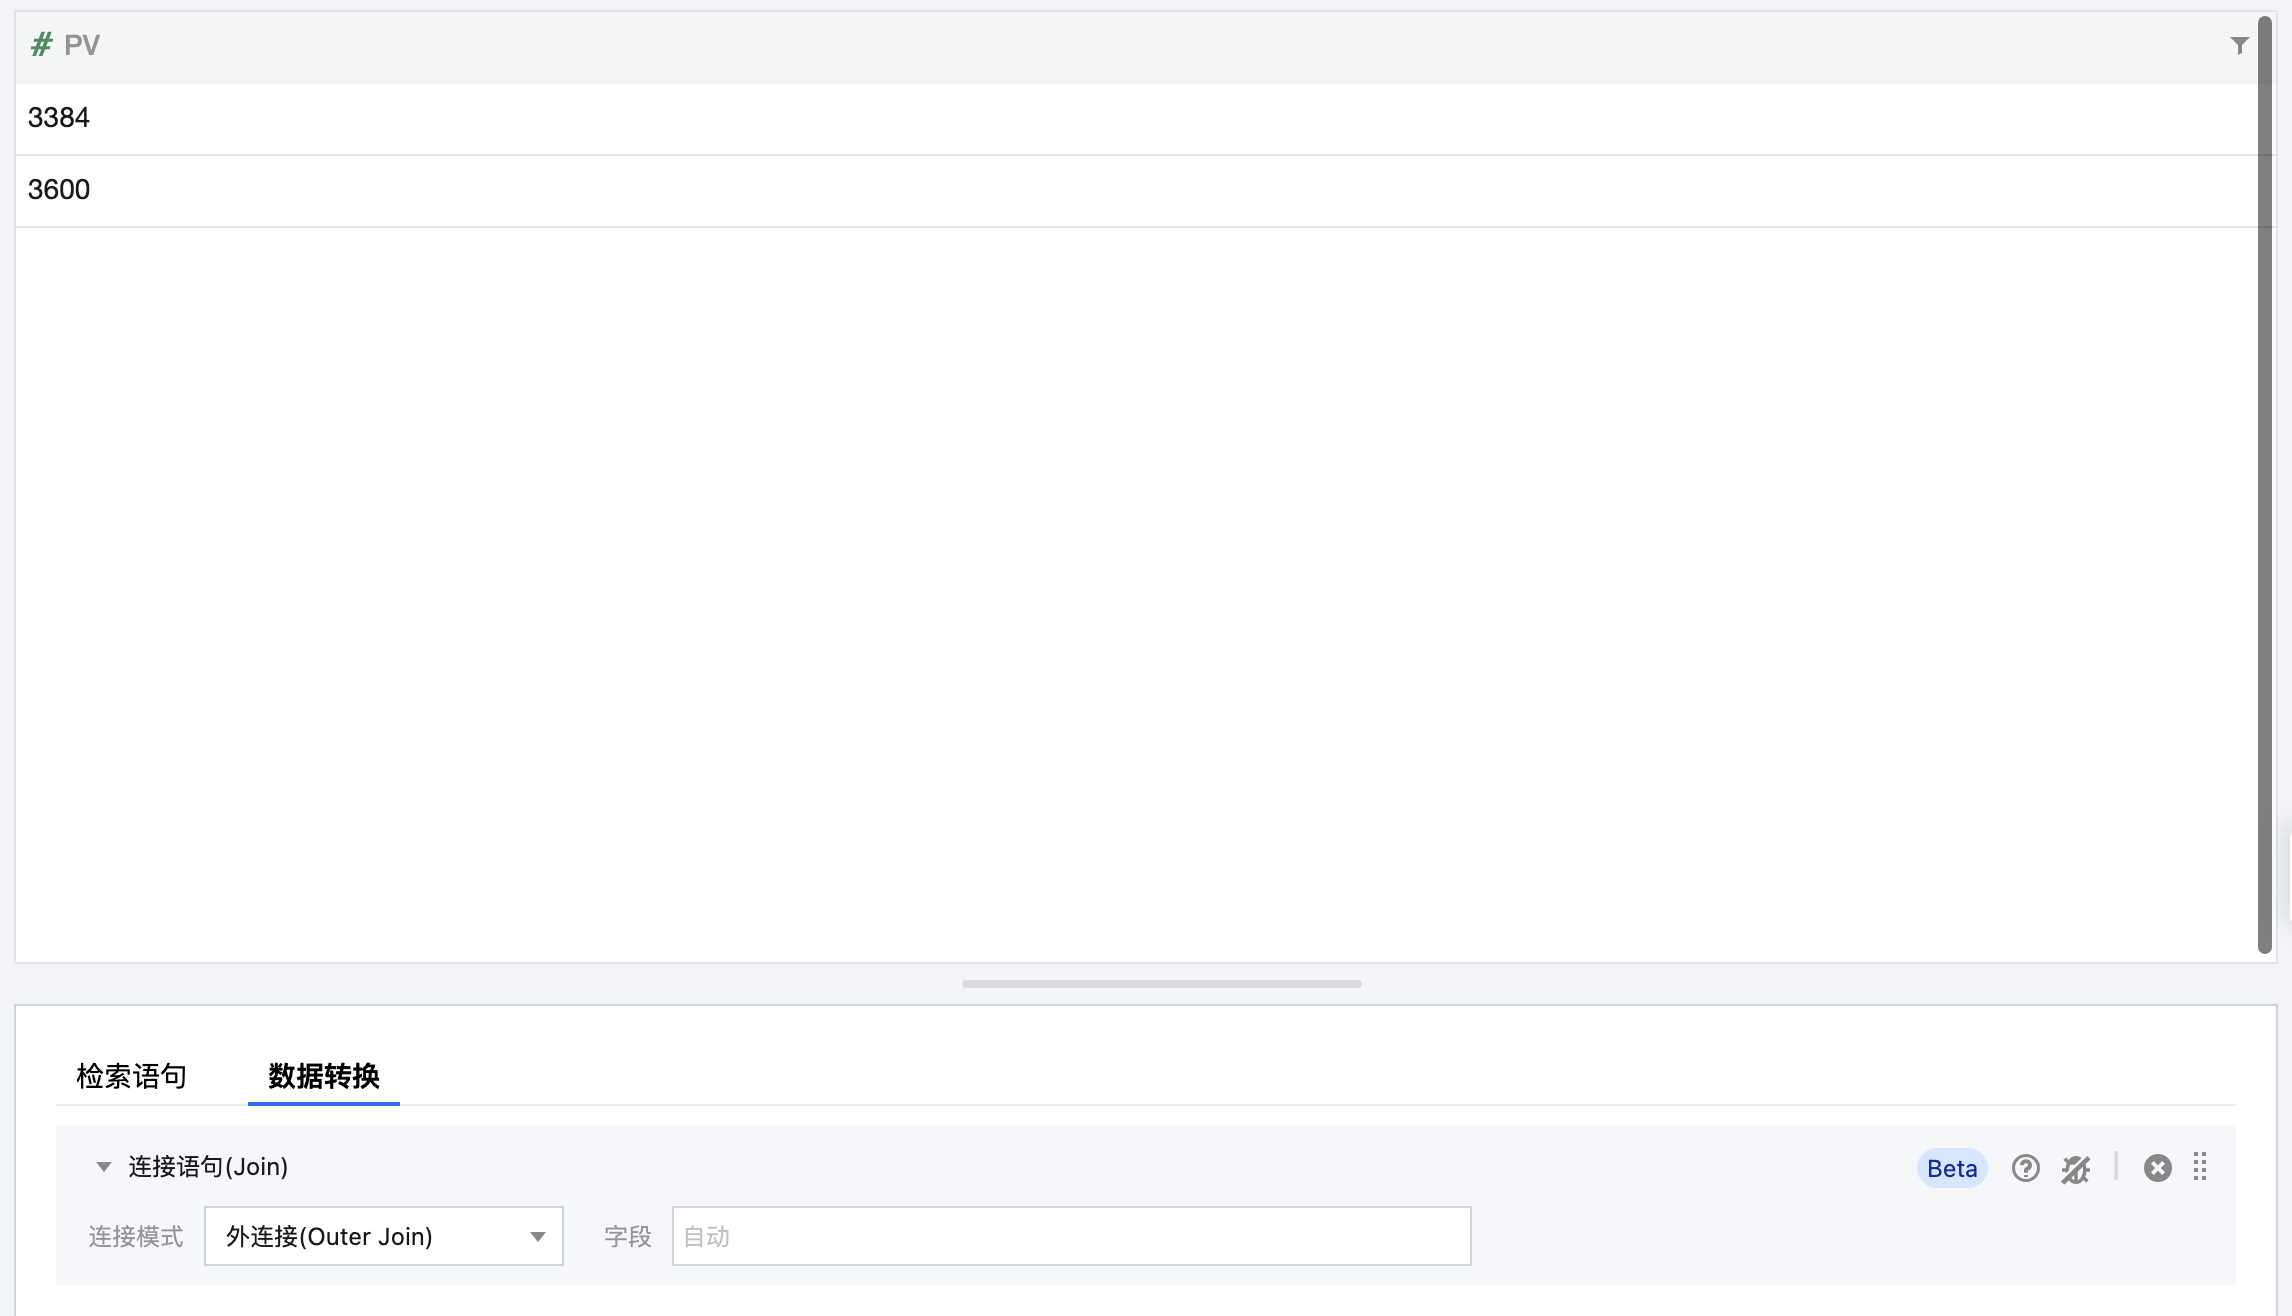Select the table row with value 3384
Viewport: 2292px width, 1316px height.
tap(59, 118)
